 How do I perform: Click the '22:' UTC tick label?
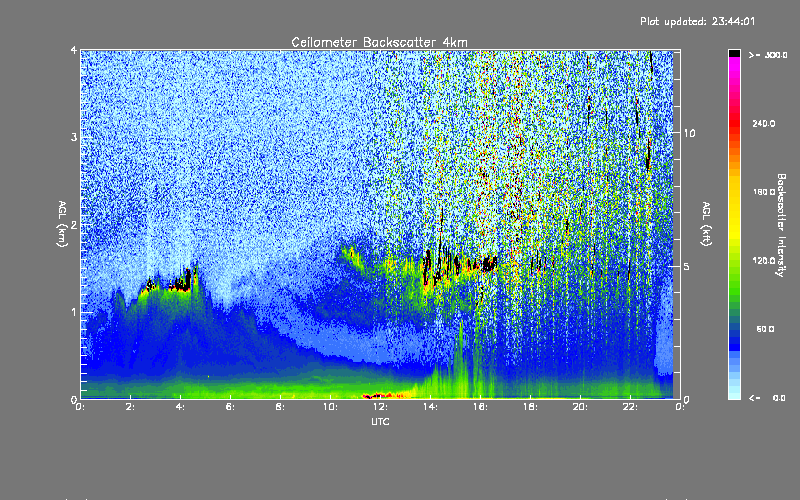[631, 407]
